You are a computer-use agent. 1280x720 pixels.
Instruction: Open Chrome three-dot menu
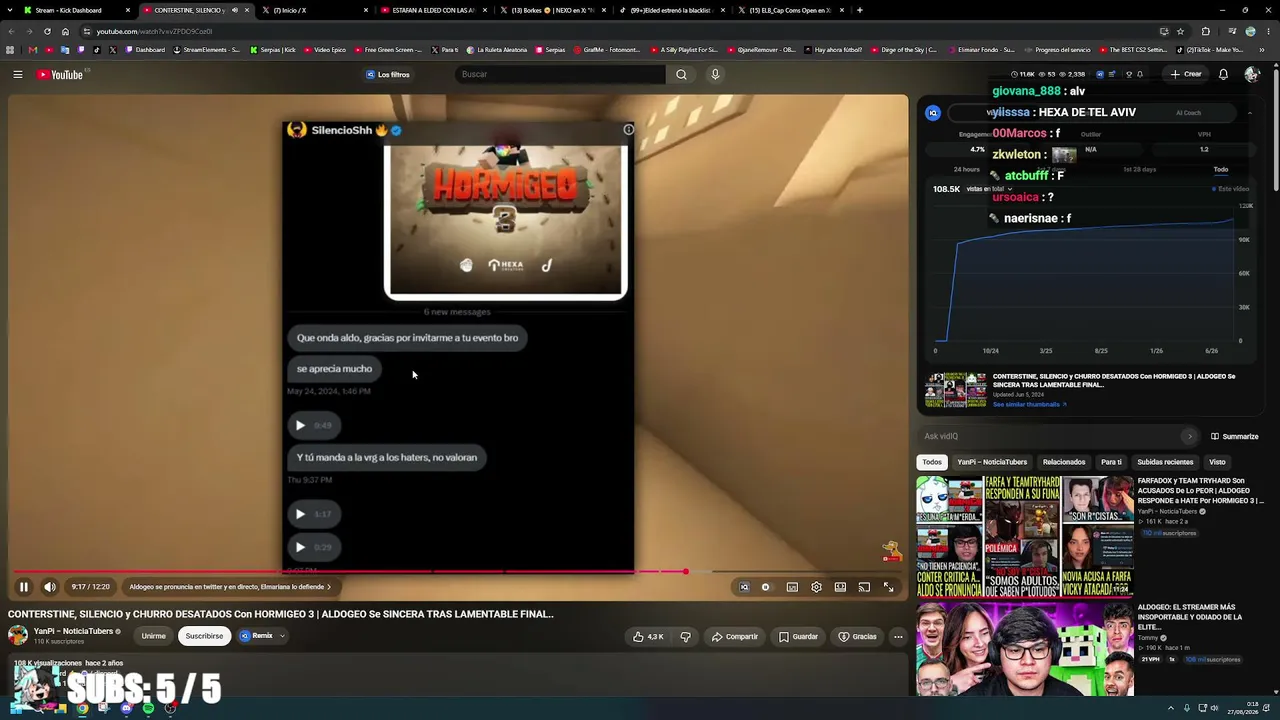tap(1267, 31)
